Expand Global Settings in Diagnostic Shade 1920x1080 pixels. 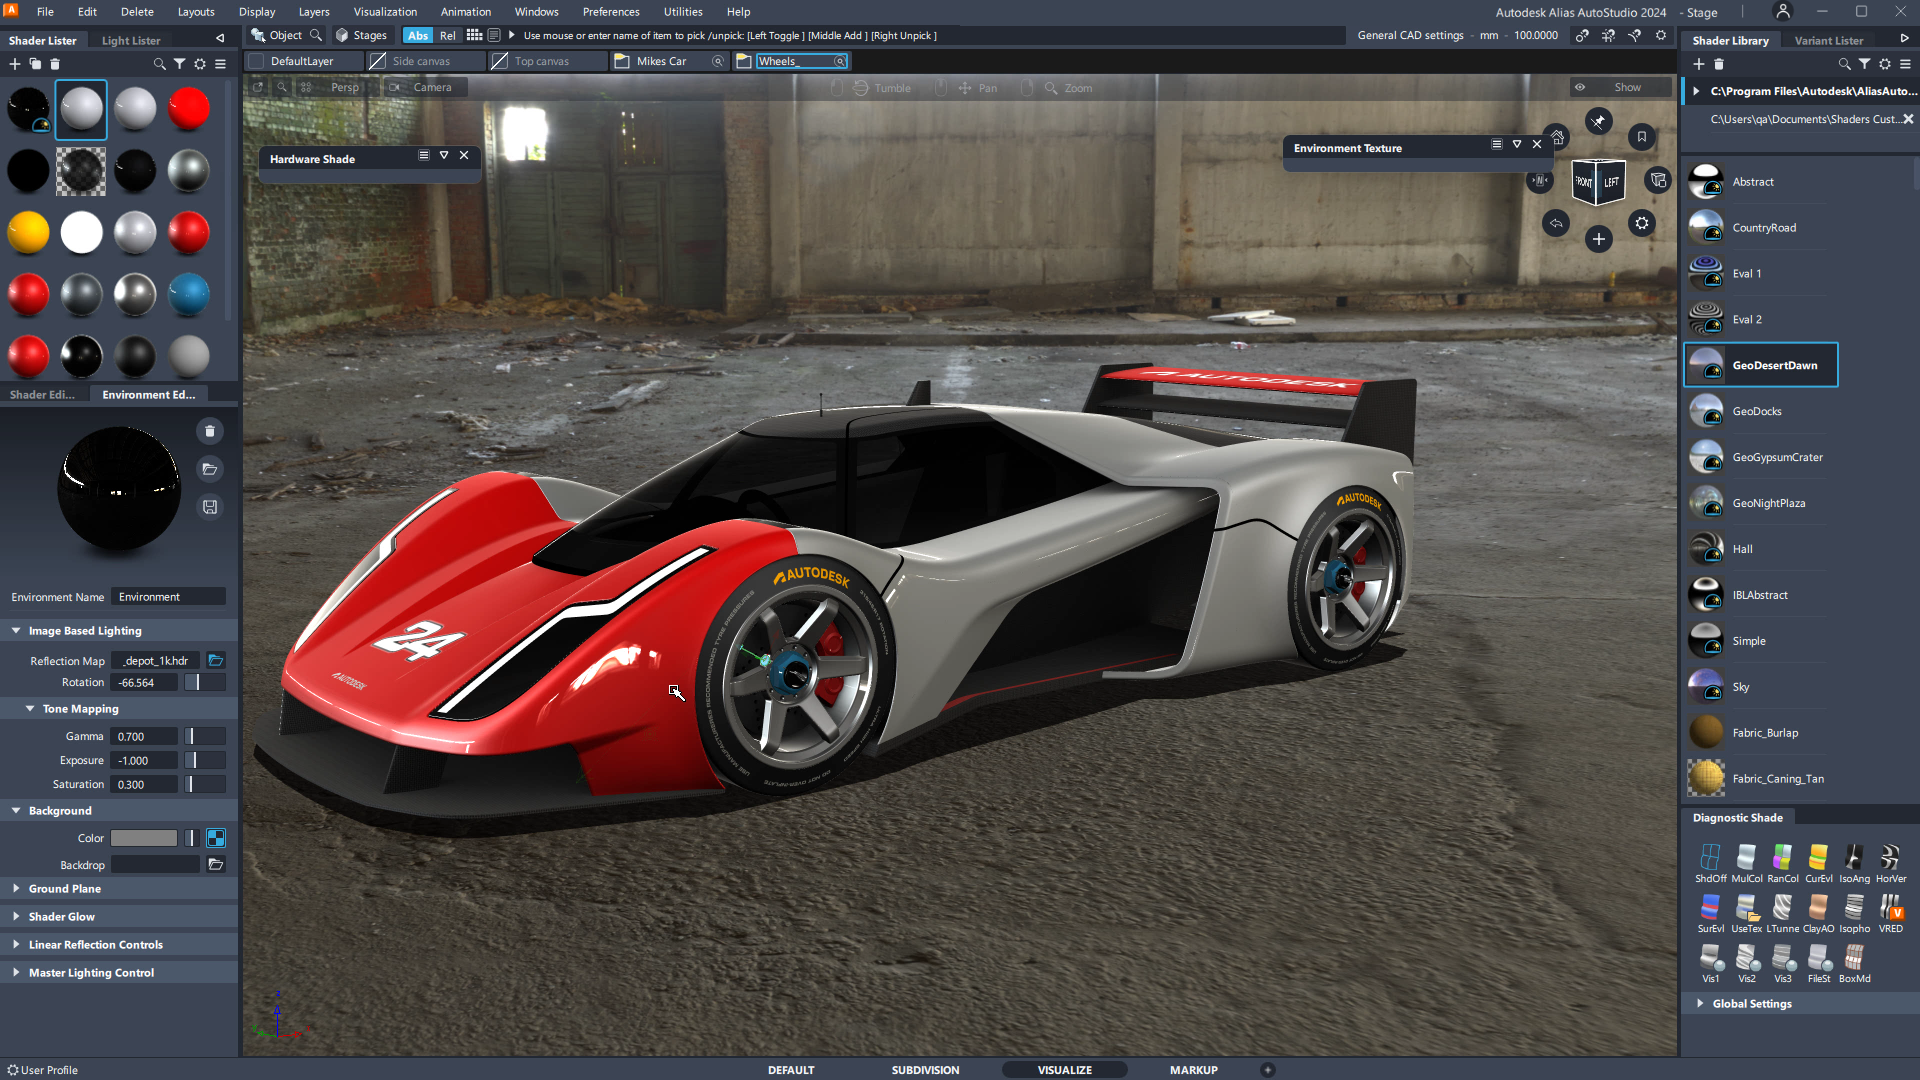coord(1700,1003)
